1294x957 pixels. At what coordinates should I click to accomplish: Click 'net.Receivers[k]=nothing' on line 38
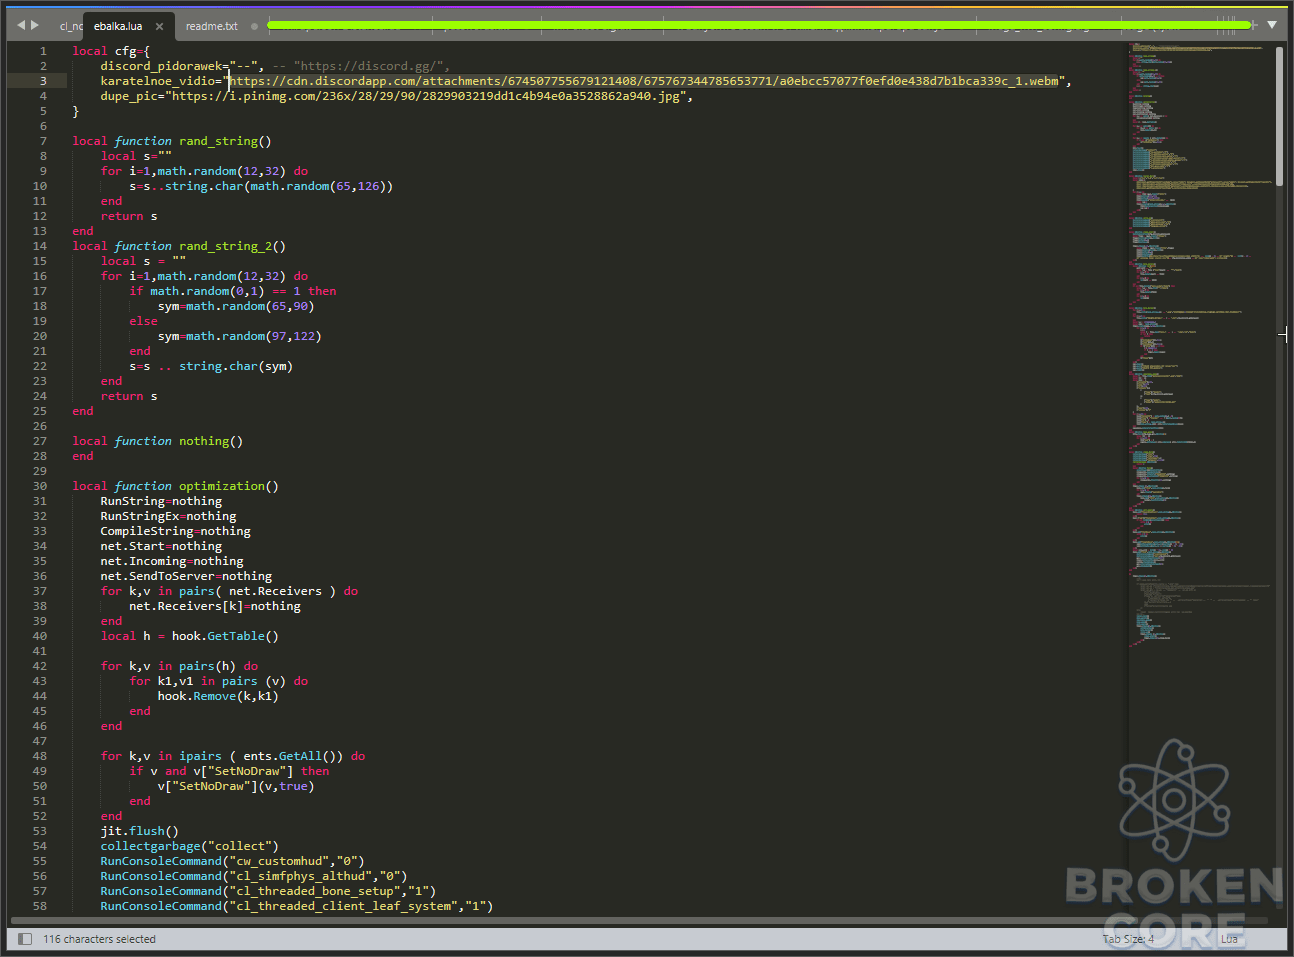(215, 606)
